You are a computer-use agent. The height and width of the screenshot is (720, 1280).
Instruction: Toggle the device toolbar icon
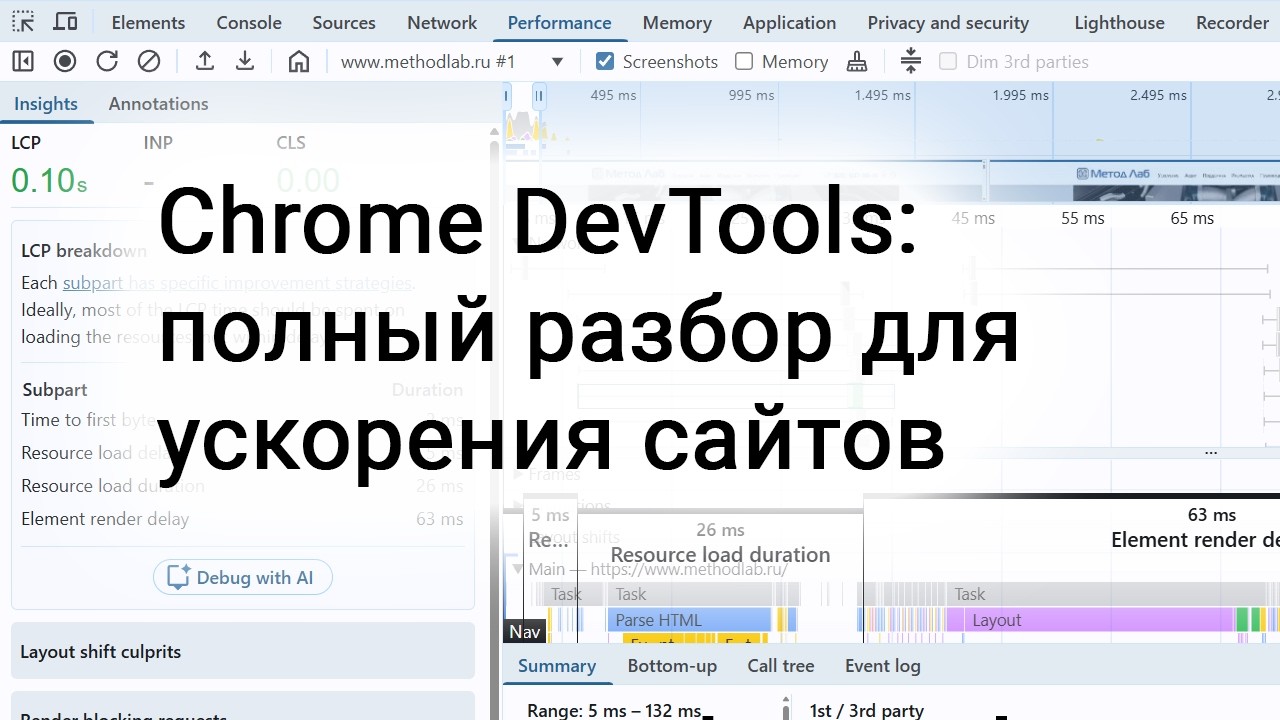click(65, 22)
